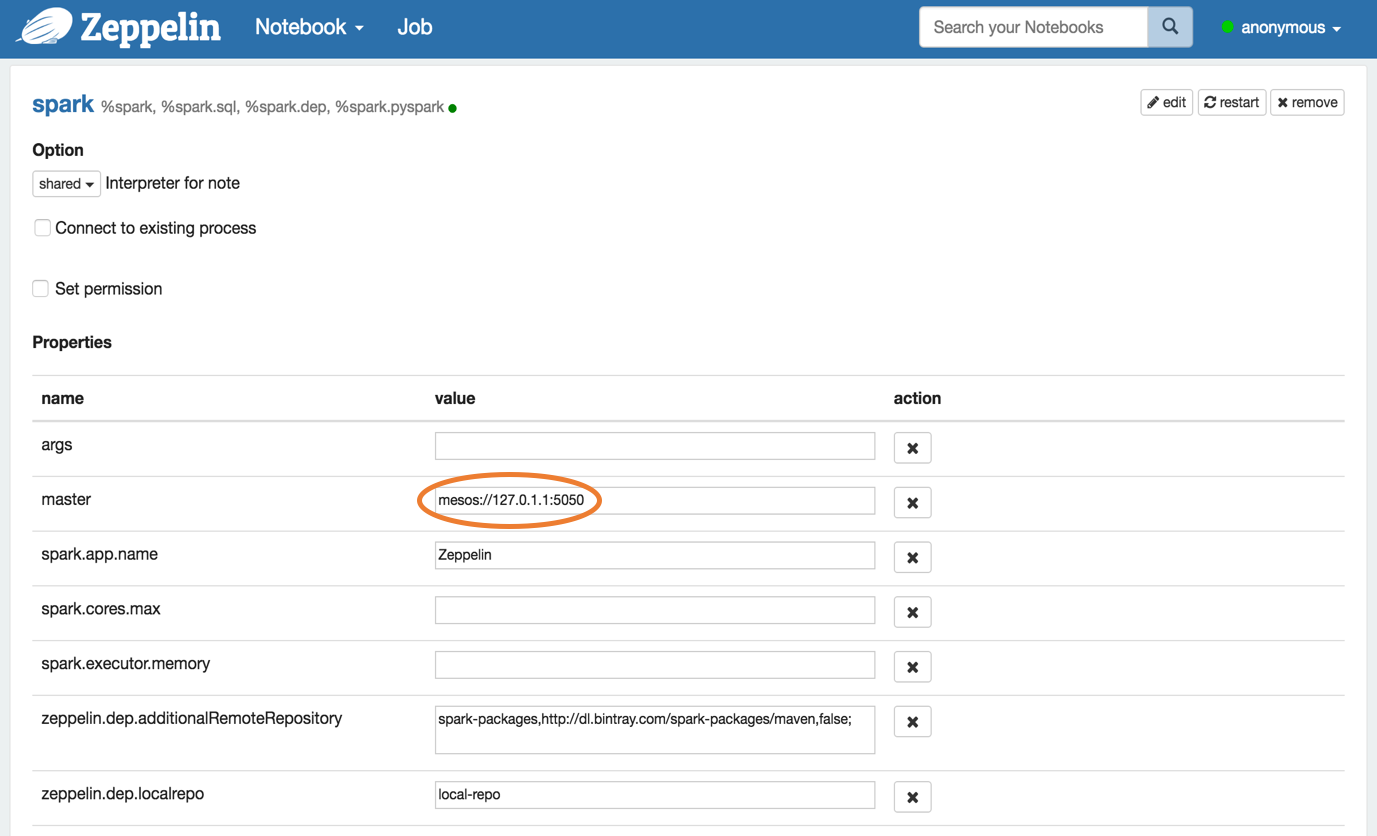Restart the spark interpreter

coord(1231,102)
